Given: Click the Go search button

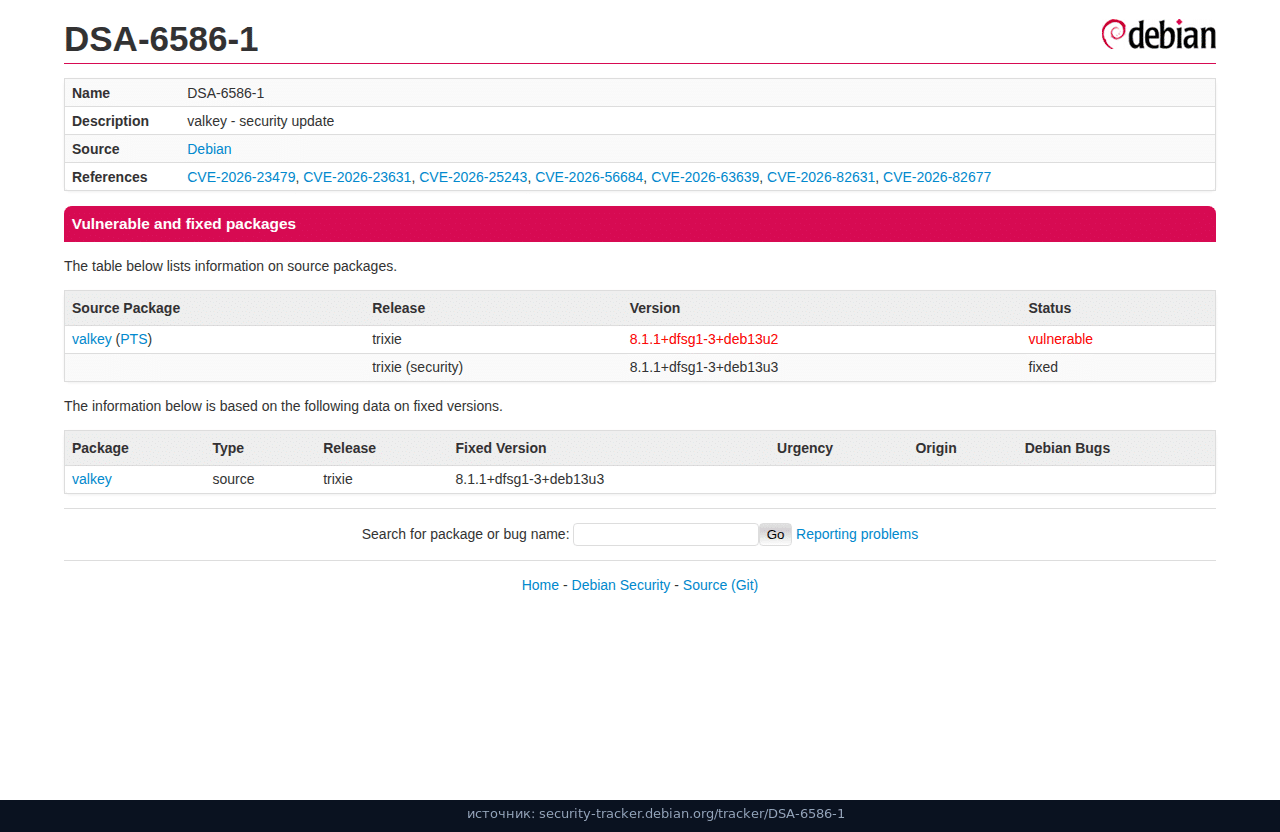Looking at the screenshot, I should tap(775, 534).
